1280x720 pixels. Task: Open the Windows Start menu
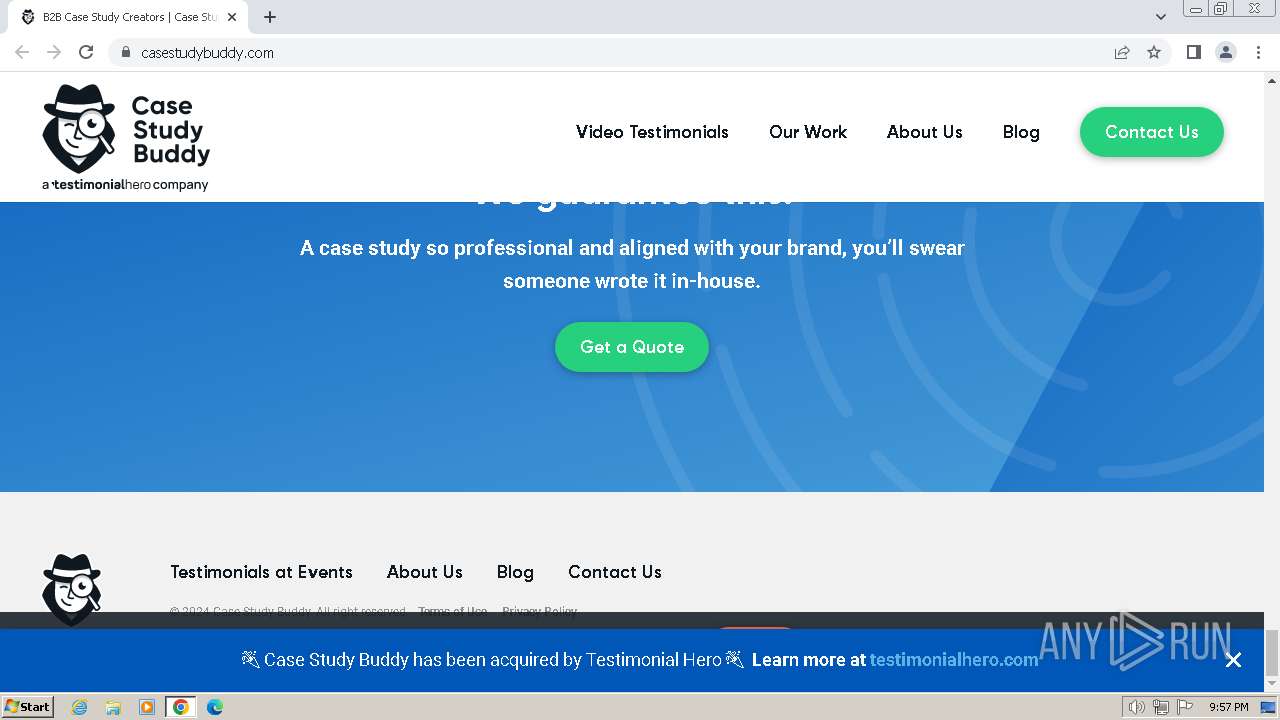point(28,707)
